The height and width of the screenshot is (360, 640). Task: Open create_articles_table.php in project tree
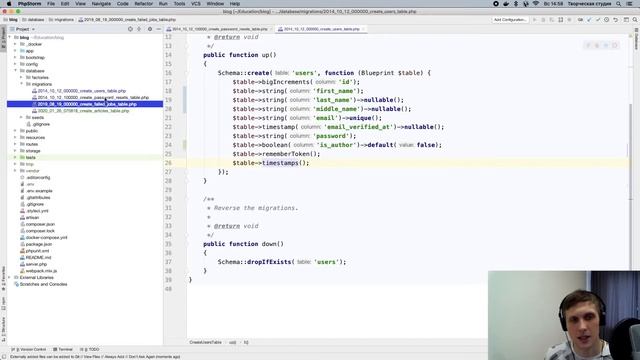point(83,111)
